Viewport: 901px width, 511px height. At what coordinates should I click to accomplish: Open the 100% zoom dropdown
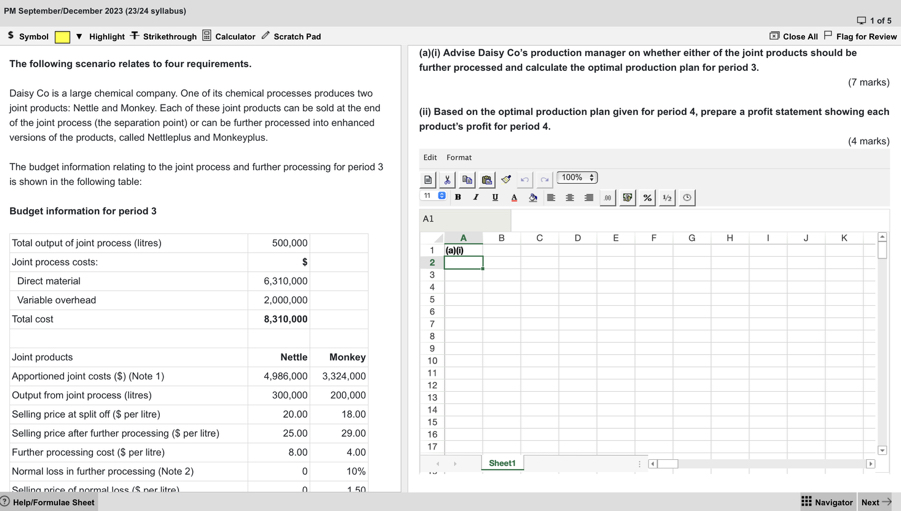577,178
